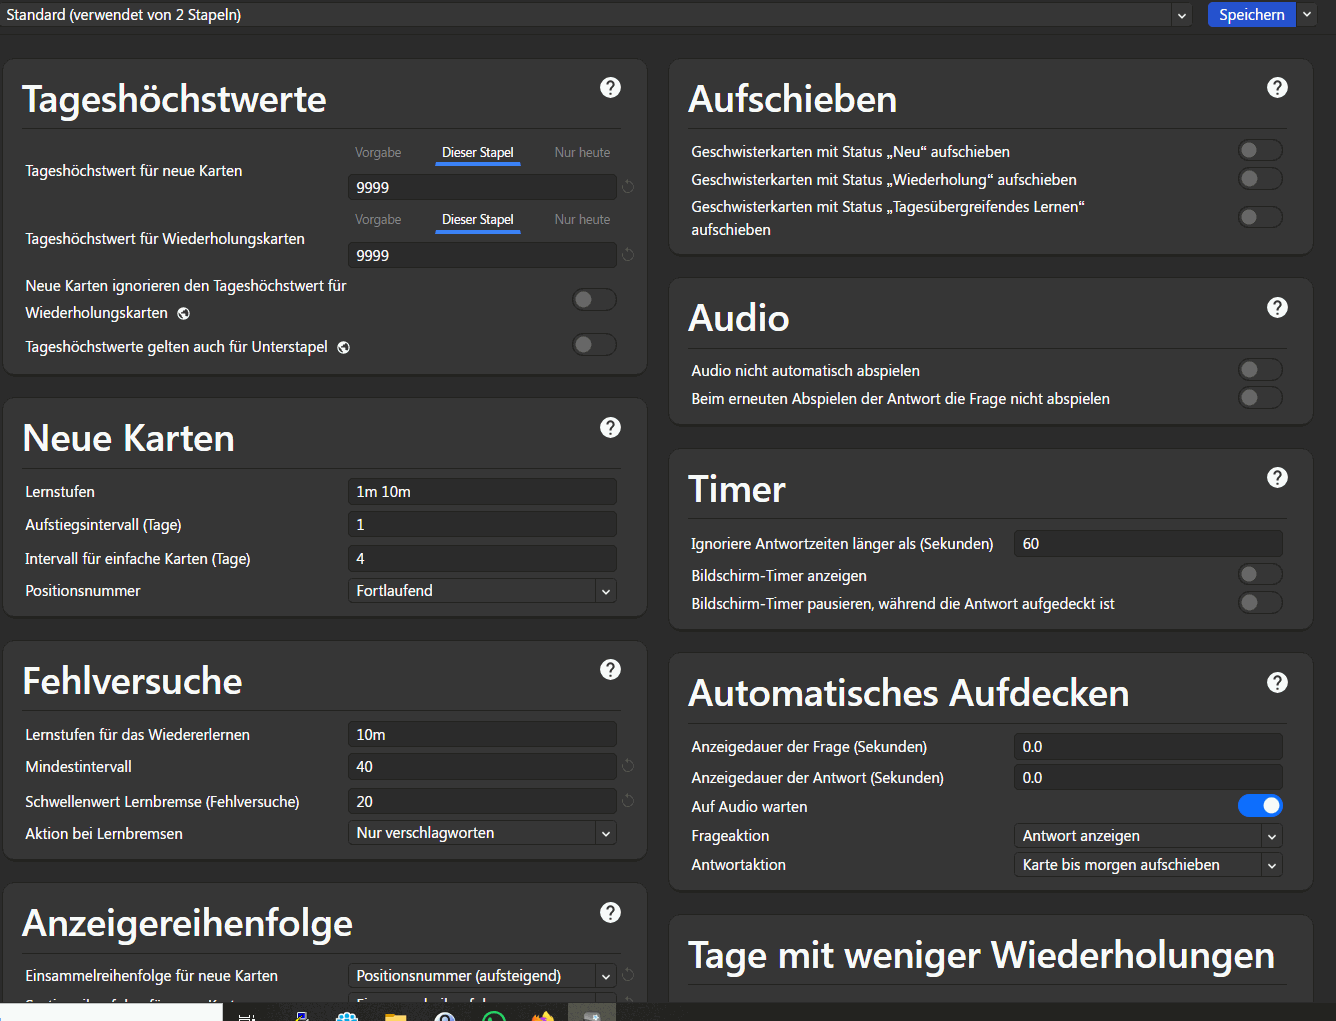Viewport: 1336px width, 1021px height.
Task: Enable Audio nicht automatisch abspielen
Action: 1260,370
